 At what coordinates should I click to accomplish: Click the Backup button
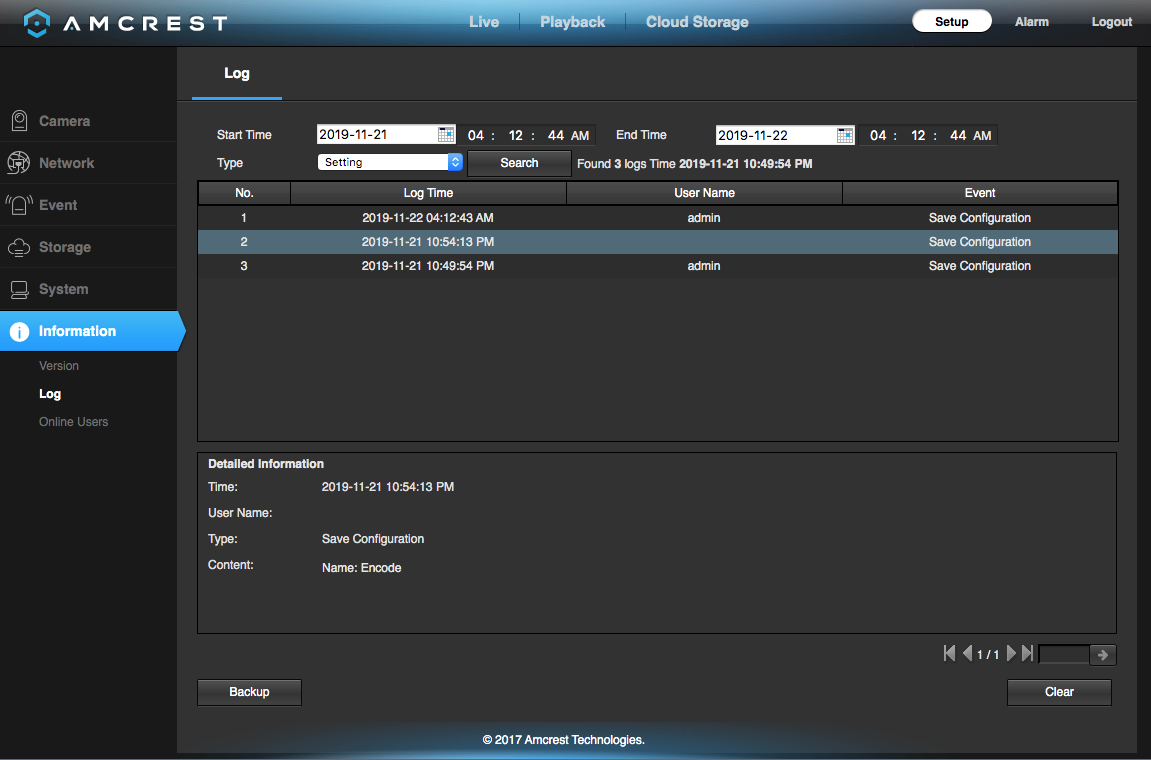[x=249, y=692]
